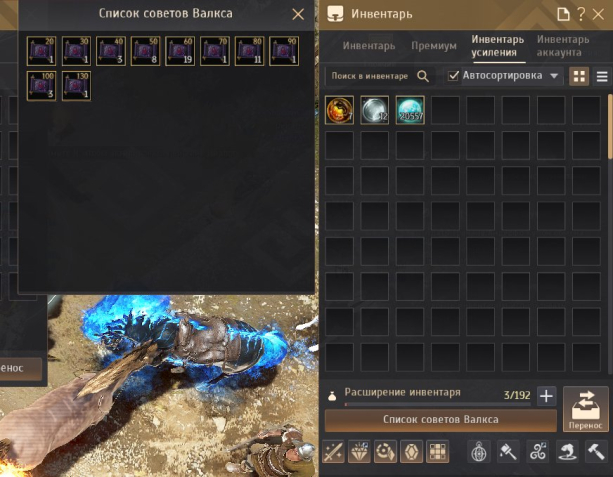Click the sparkling diamond icon

[359, 452]
